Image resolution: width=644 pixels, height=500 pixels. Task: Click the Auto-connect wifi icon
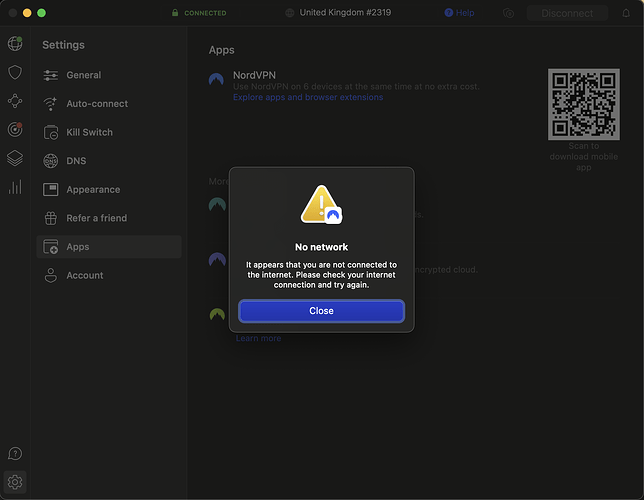click(x=51, y=104)
